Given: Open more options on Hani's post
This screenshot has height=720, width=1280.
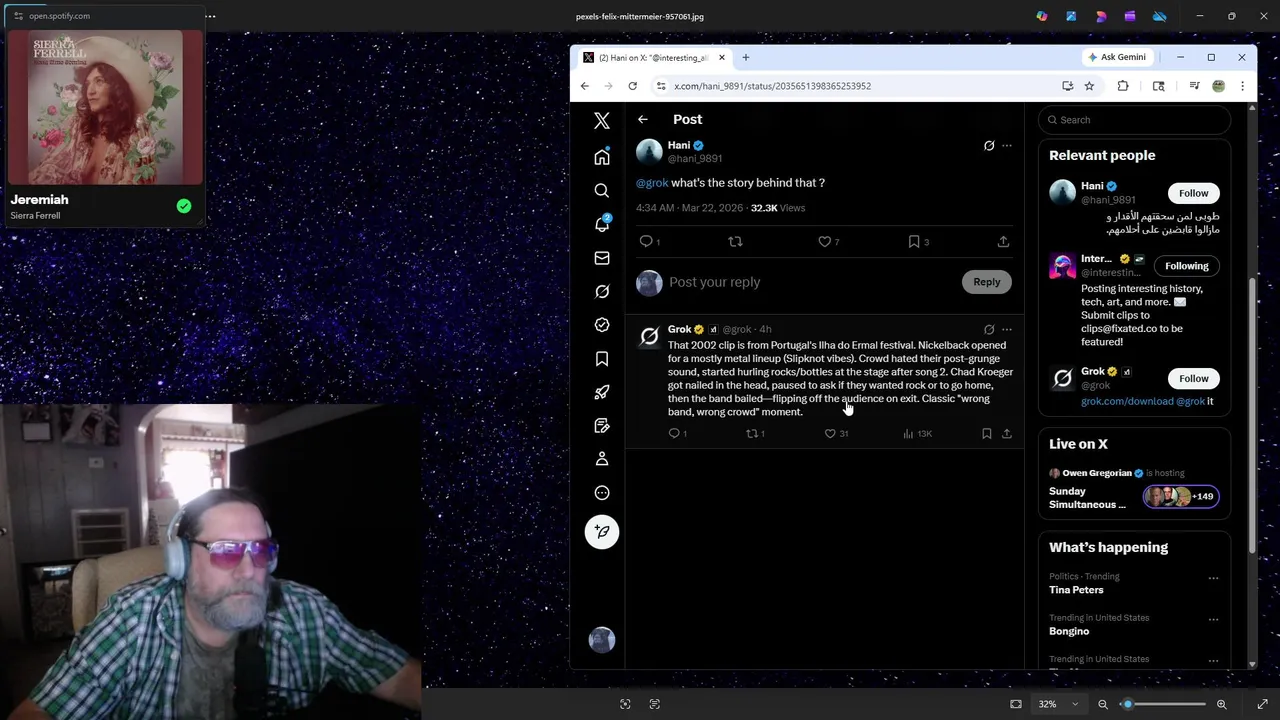Looking at the screenshot, I should coord(1007,146).
